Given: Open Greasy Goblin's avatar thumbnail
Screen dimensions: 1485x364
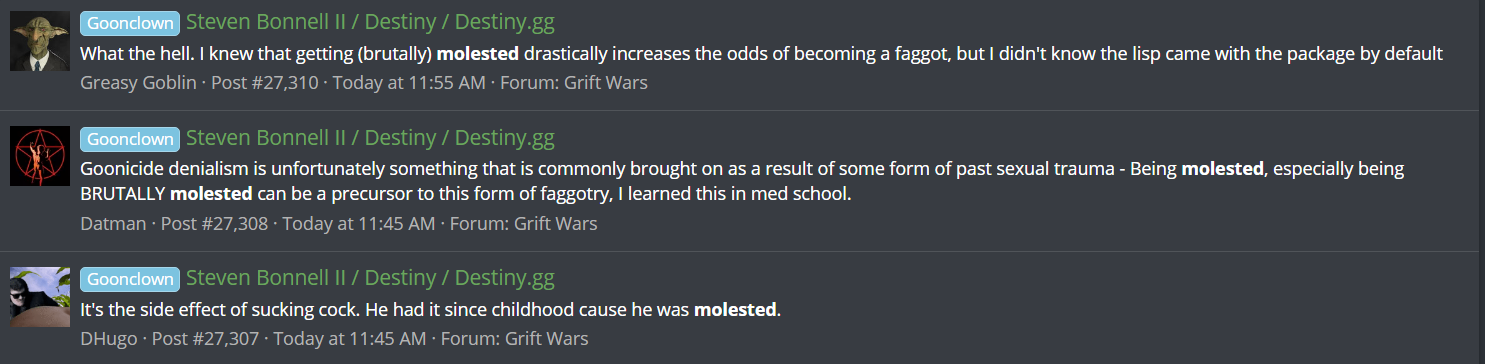Looking at the screenshot, I should (40, 41).
